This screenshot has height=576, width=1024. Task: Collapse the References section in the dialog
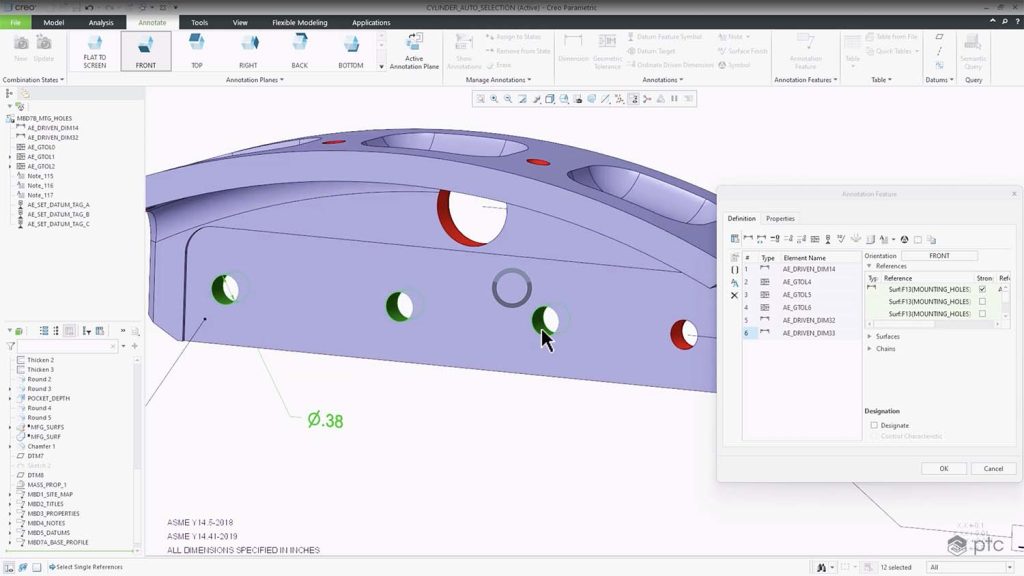(871, 266)
